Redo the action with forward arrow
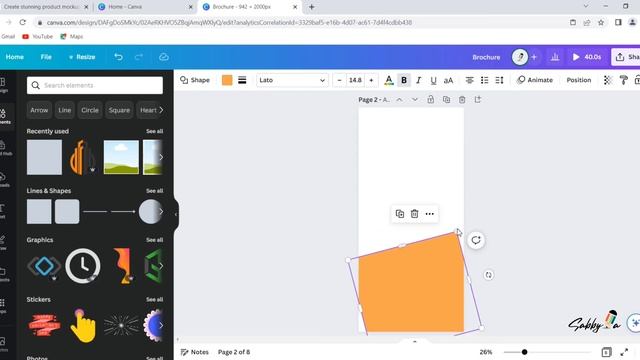640x360 pixels. (x=139, y=57)
